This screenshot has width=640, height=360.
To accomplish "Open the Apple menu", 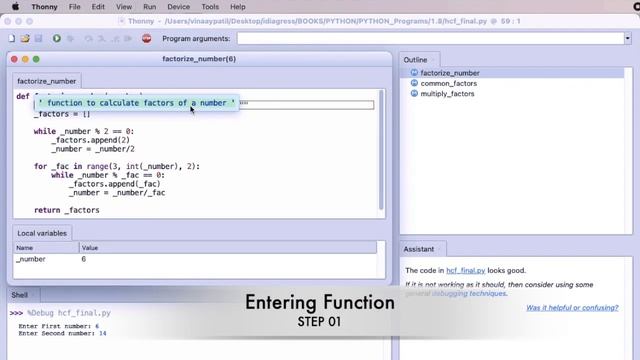I will point(16,7).
